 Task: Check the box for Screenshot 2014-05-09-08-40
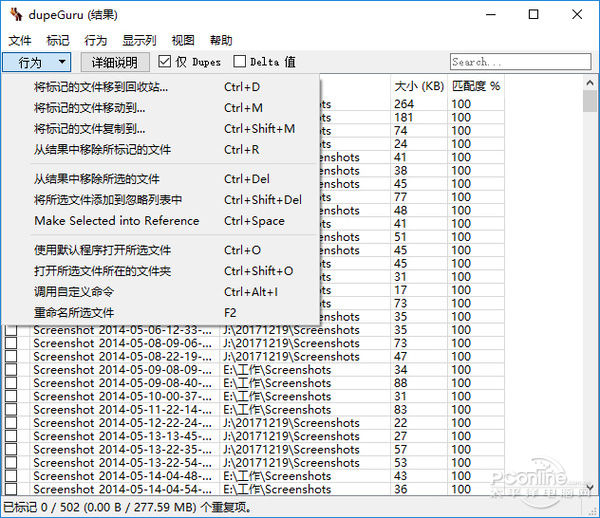coord(11,383)
